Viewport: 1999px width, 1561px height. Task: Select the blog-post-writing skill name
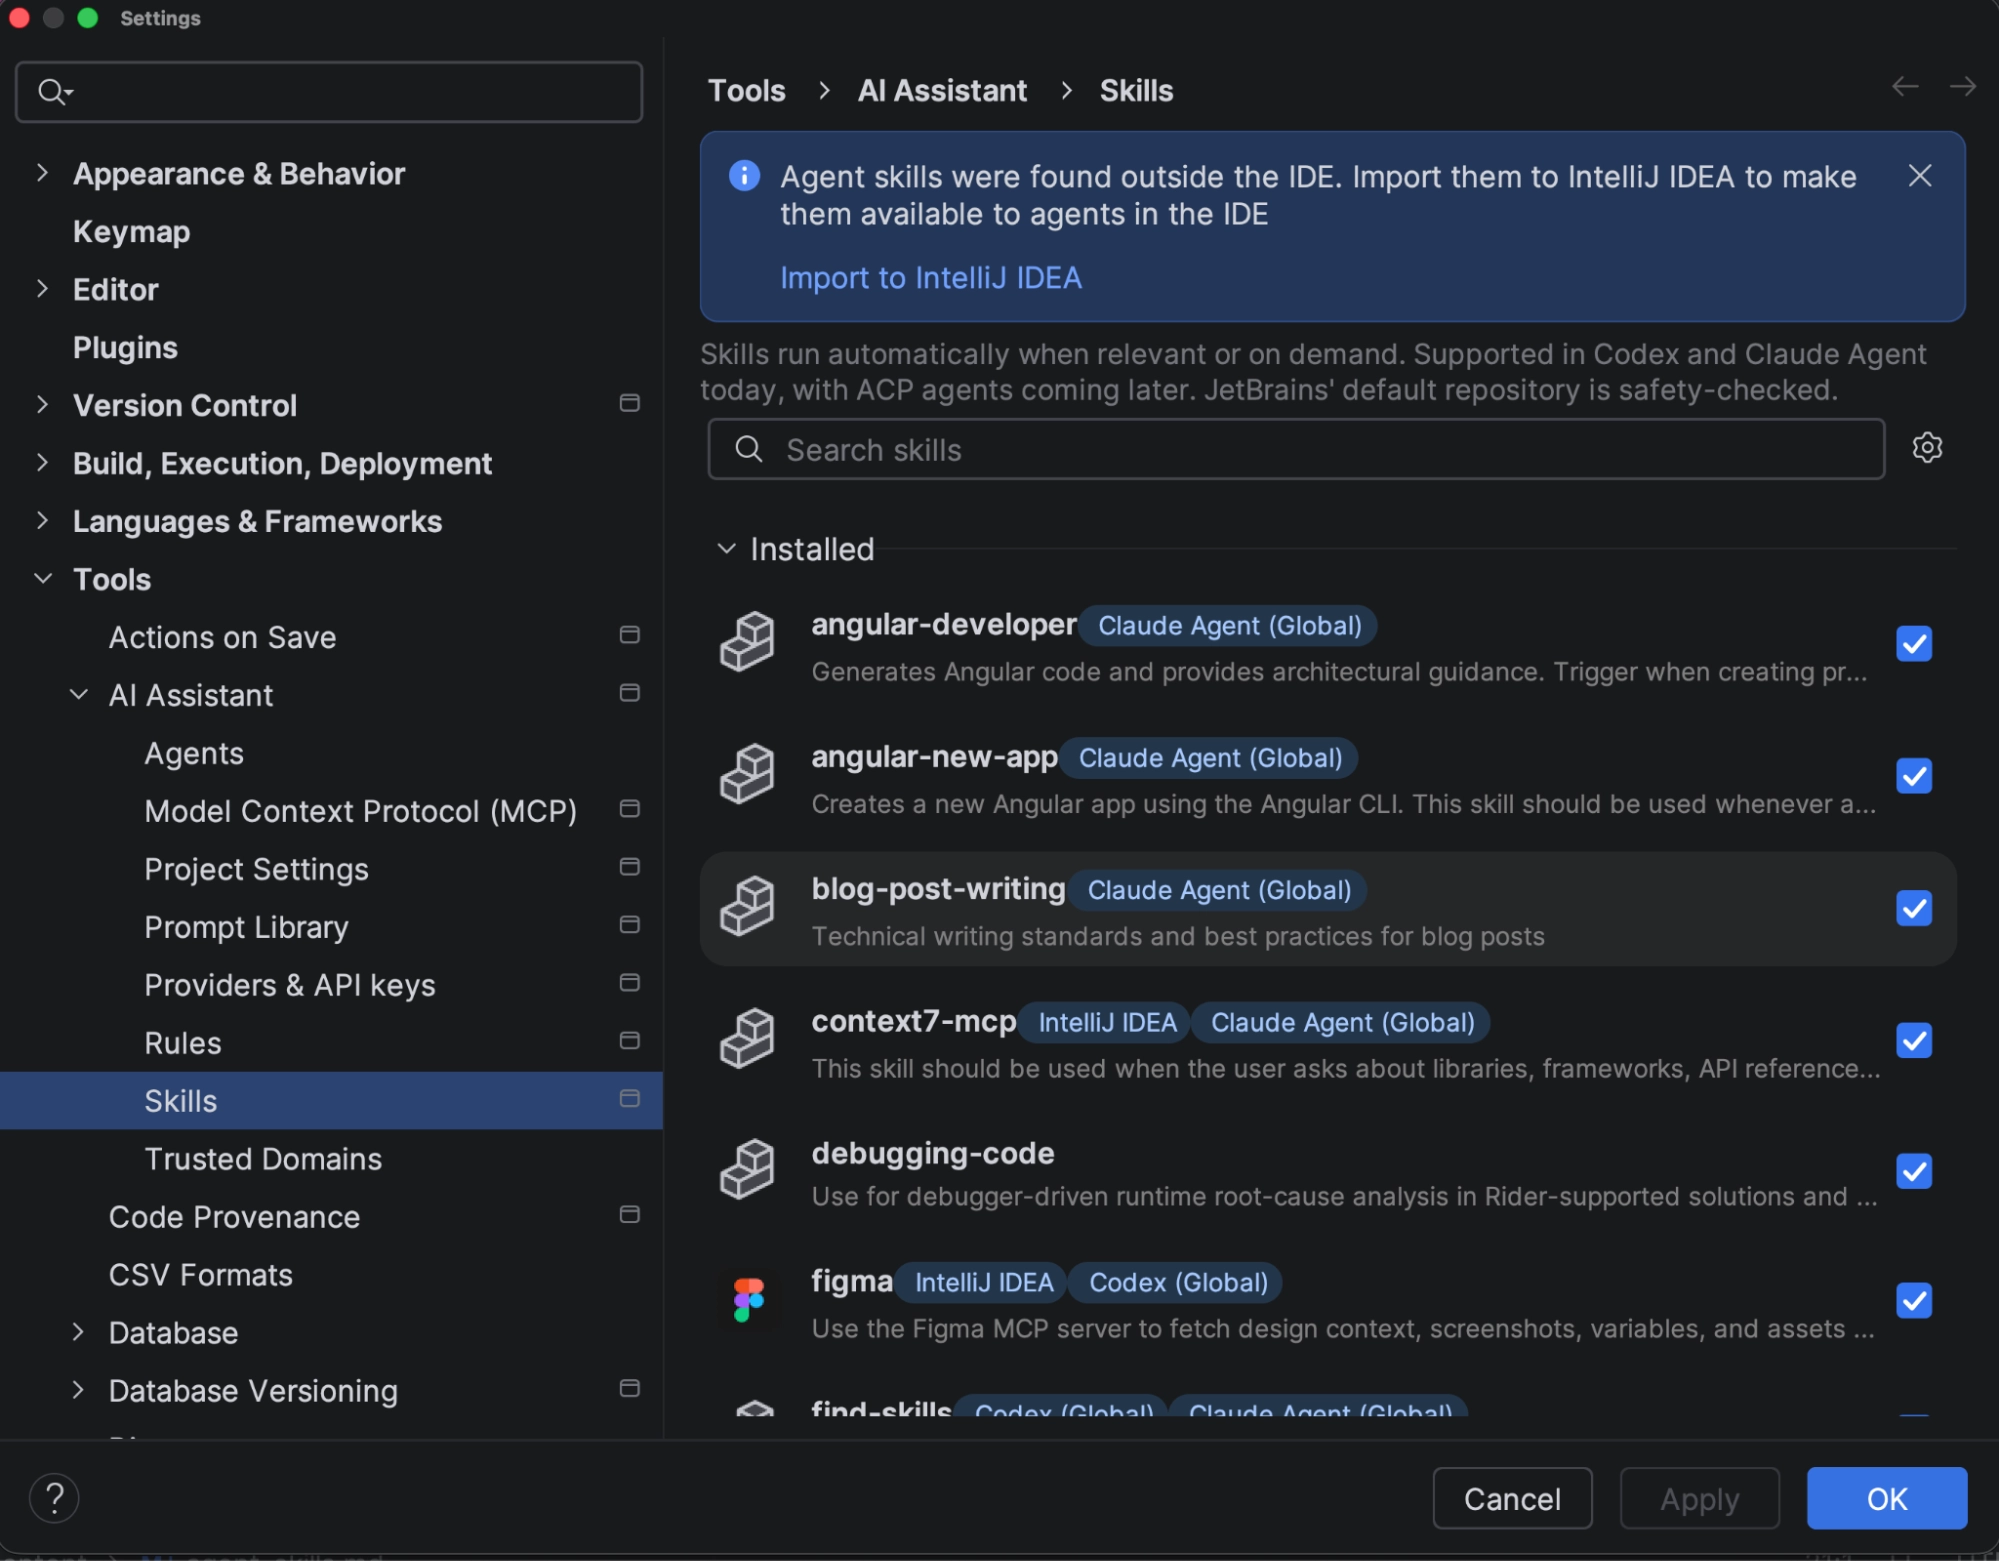pos(938,888)
